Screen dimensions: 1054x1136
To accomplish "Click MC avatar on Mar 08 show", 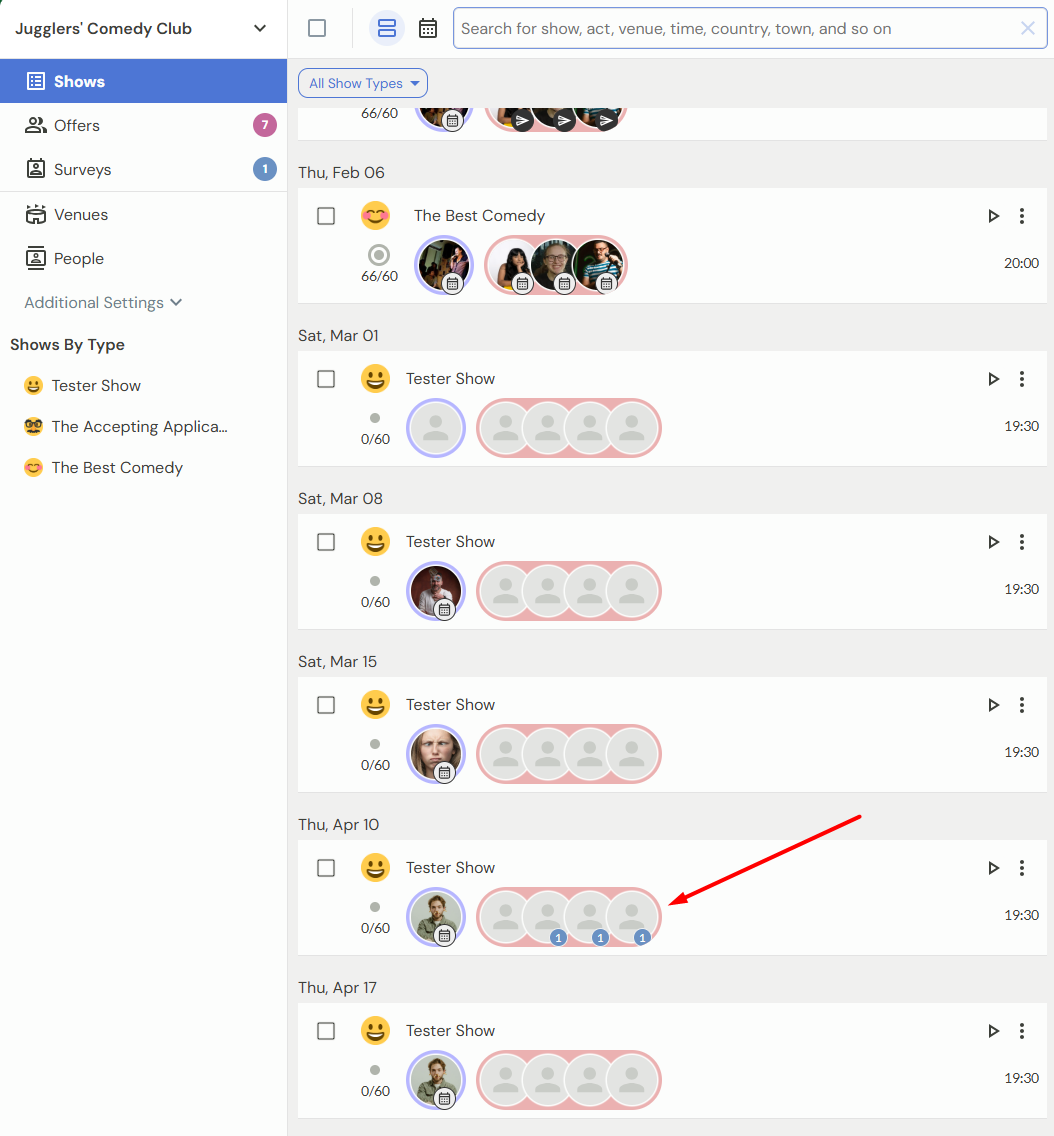I will click(x=435, y=591).
